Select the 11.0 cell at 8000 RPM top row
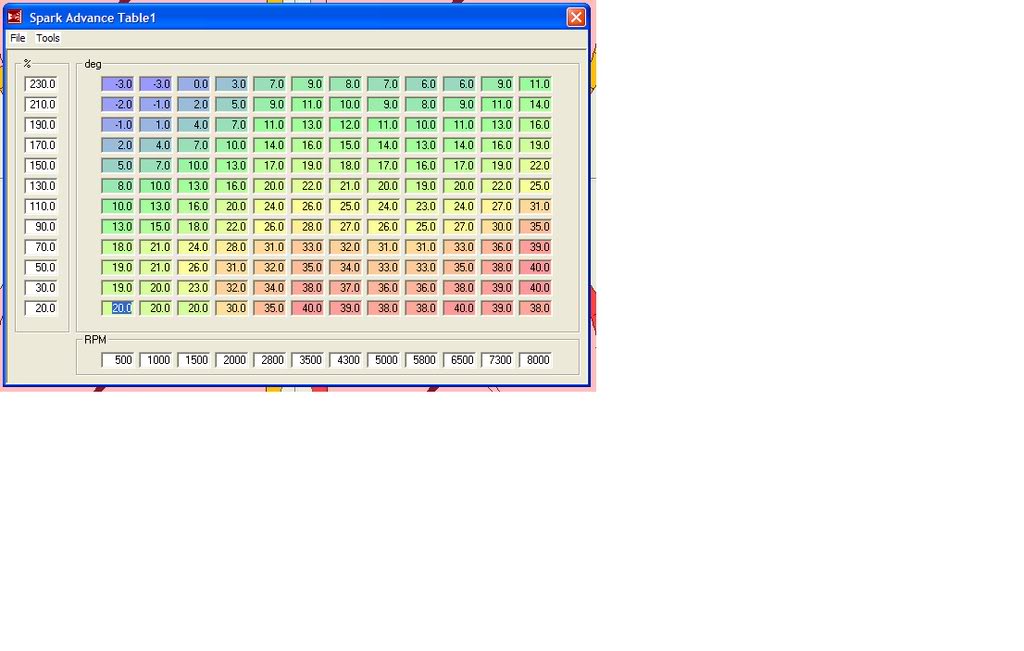The width and height of the screenshot is (1024, 651). (536, 83)
